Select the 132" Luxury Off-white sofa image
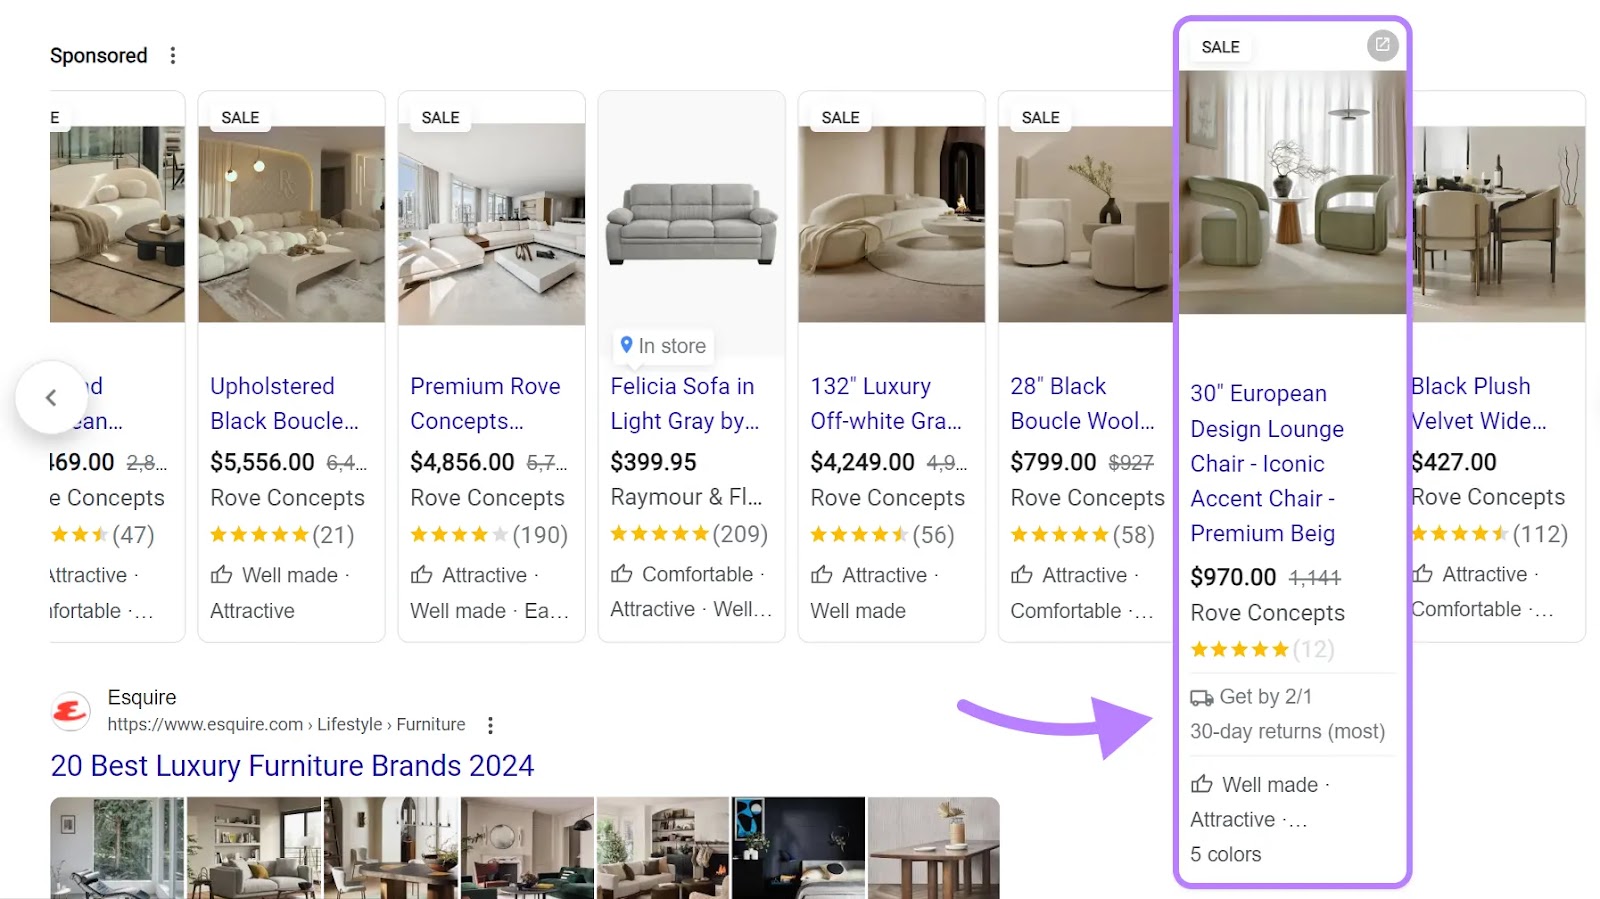1600x899 pixels. [891, 223]
